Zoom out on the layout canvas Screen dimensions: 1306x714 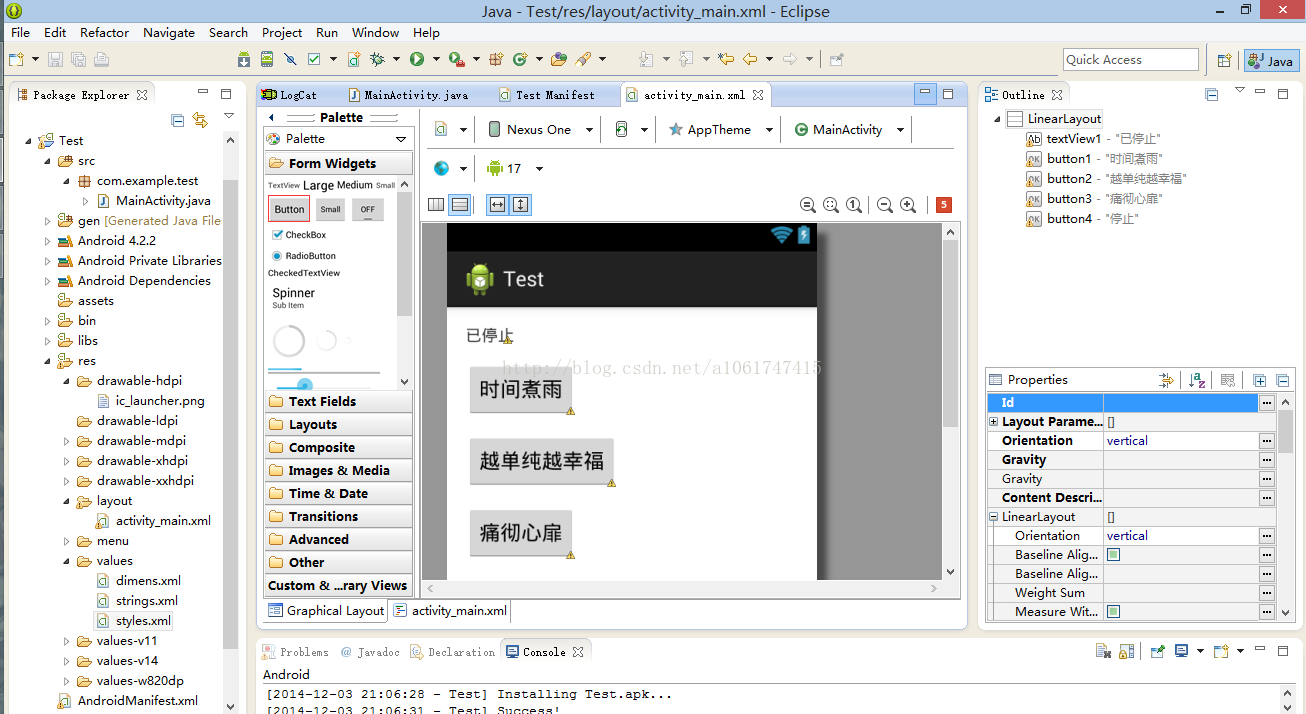click(x=884, y=205)
